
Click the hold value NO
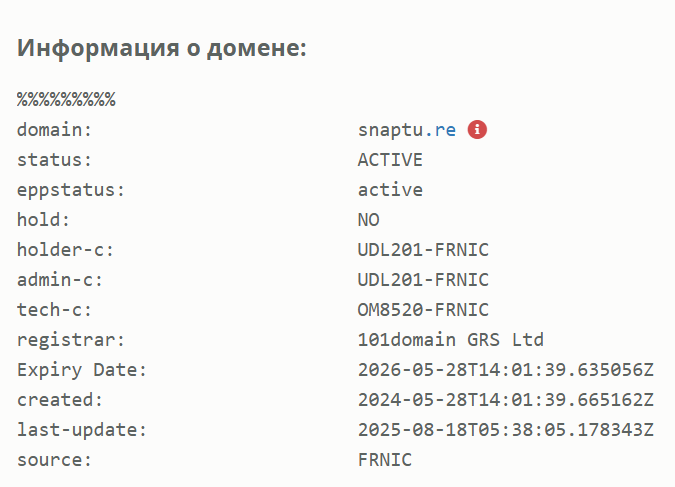click(369, 220)
